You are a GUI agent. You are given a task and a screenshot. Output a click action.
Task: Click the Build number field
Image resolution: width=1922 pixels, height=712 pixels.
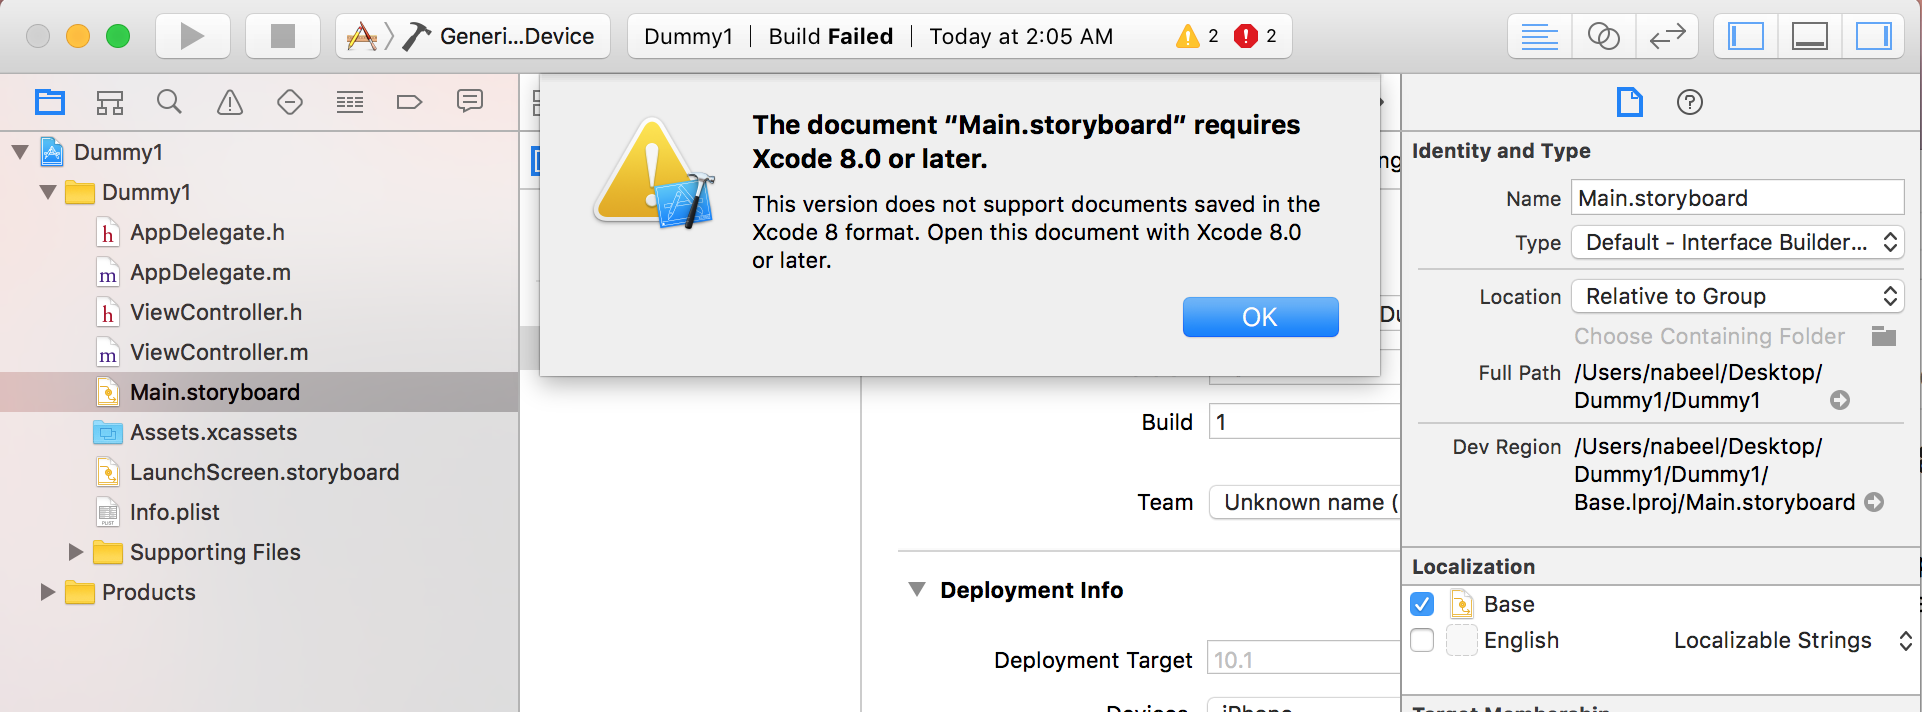pyautogui.click(x=1304, y=422)
